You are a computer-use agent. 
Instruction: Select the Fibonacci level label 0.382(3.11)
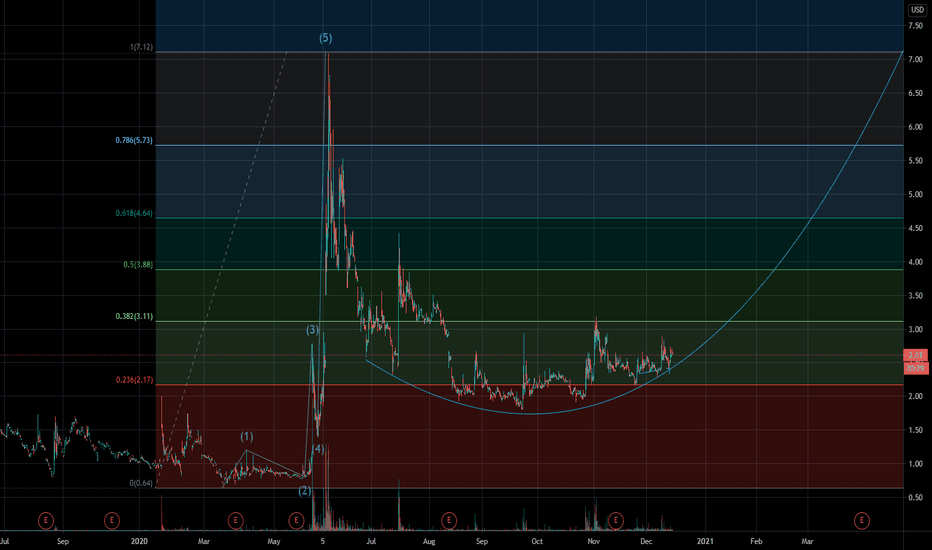click(134, 316)
